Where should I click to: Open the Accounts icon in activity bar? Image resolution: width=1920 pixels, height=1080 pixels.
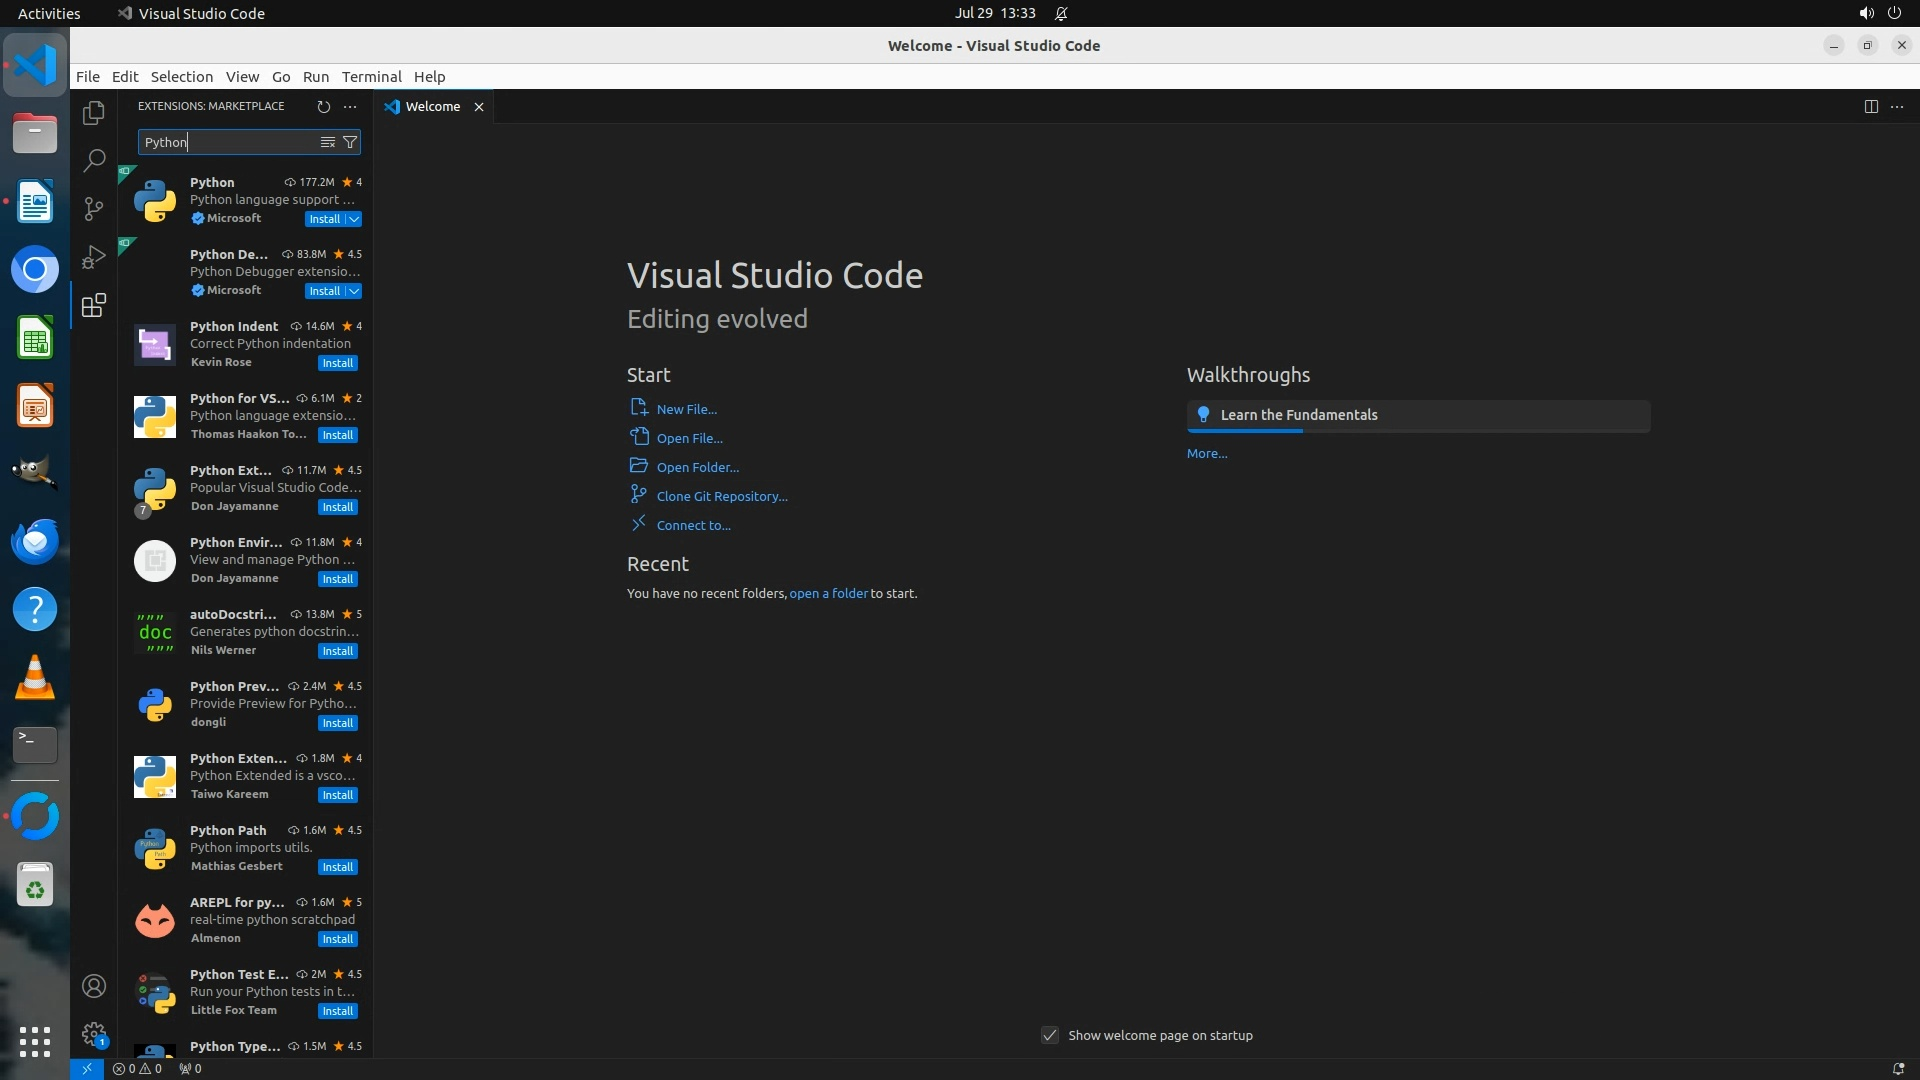tap(94, 986)
